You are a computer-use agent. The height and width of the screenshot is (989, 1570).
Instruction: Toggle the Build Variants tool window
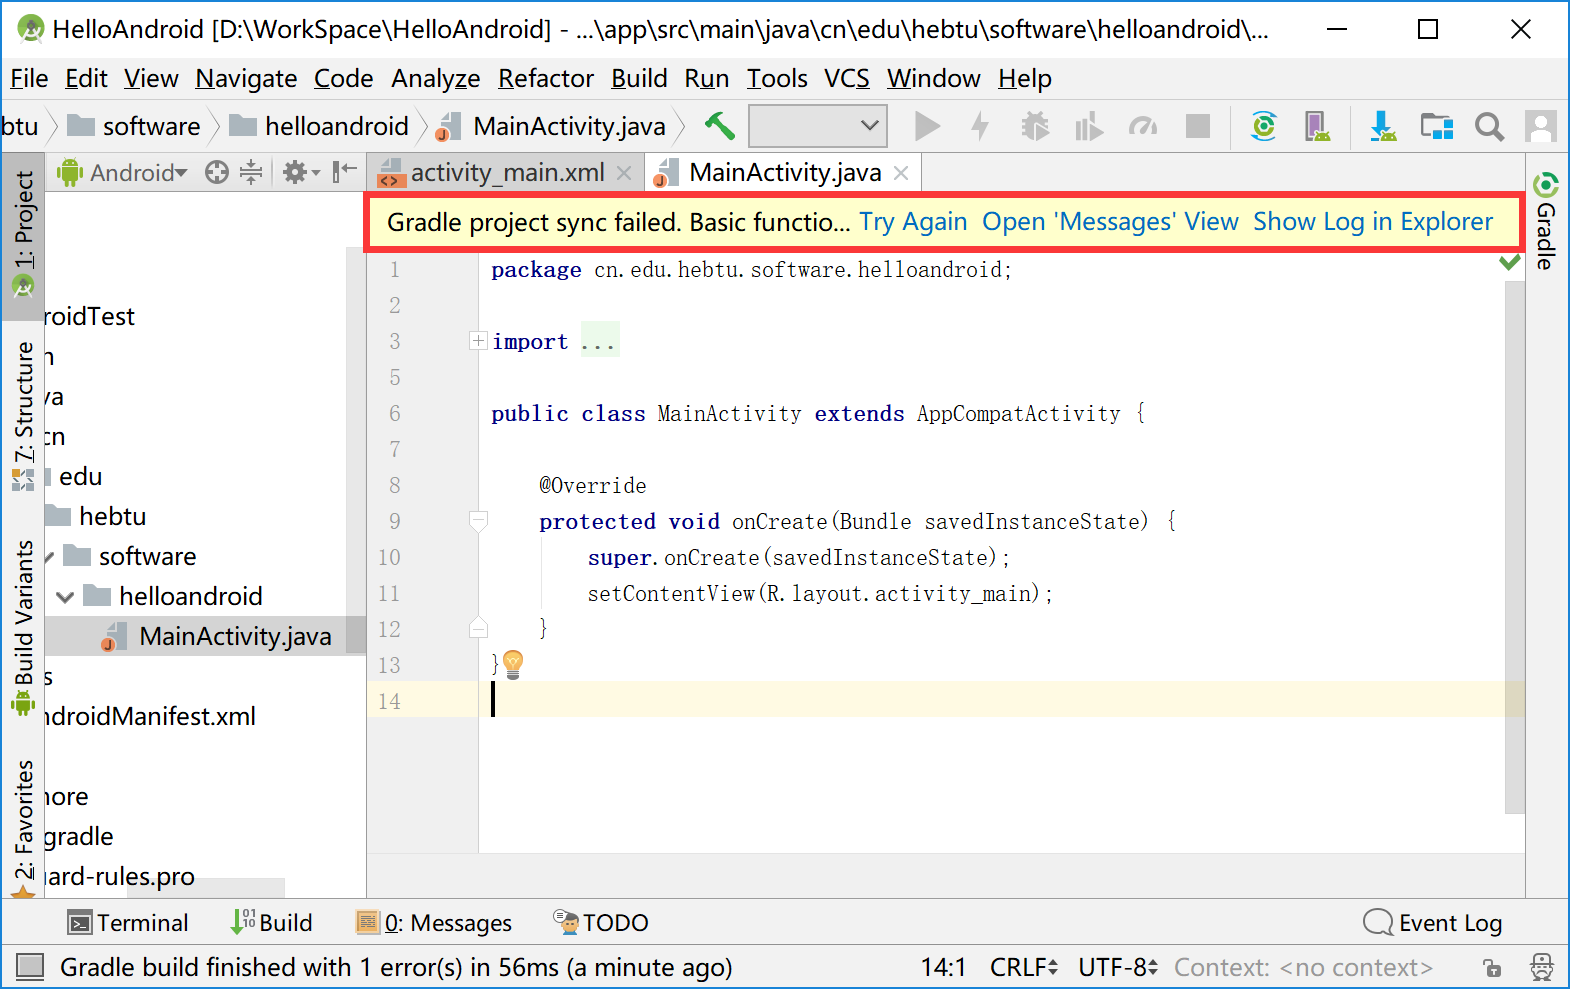(24, 628)
